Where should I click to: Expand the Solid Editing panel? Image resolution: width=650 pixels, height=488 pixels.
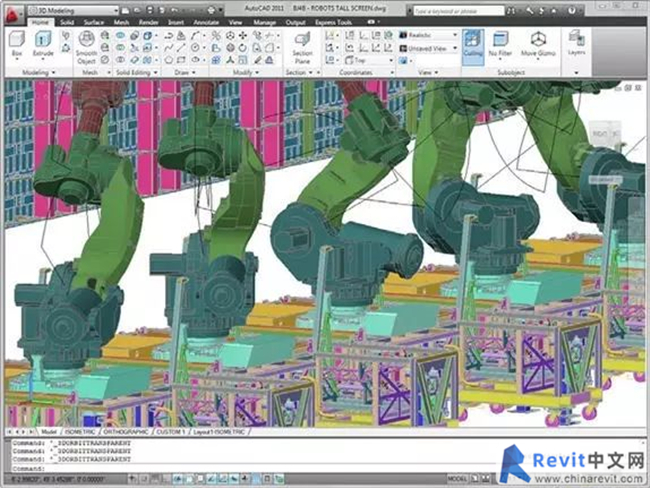point(142,73)
